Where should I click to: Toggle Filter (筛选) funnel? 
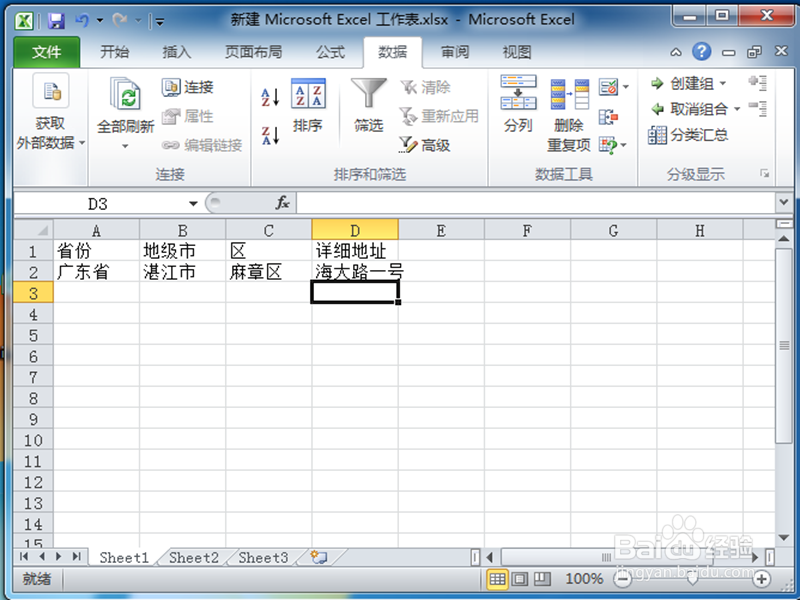(369, 106)
